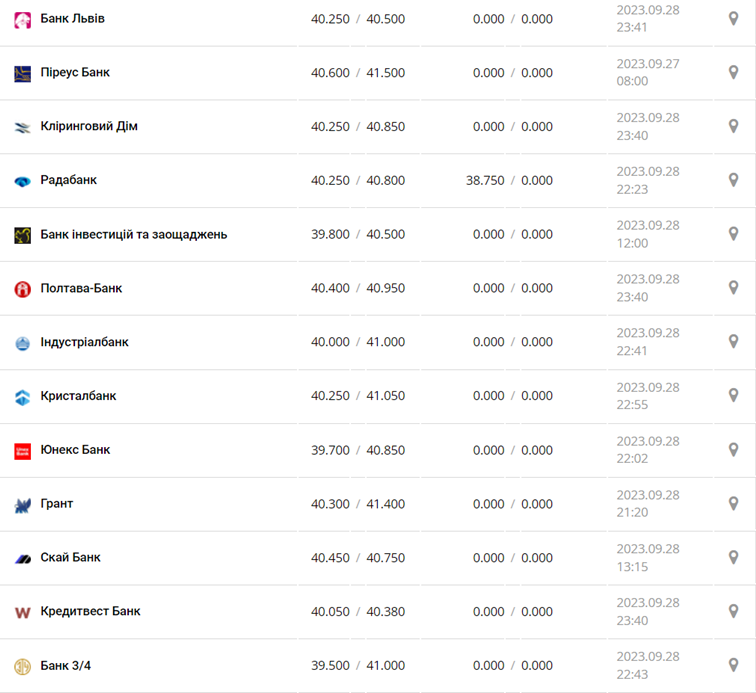
Task: Show Радабанк location via map pin
Action: coord(733,181)
